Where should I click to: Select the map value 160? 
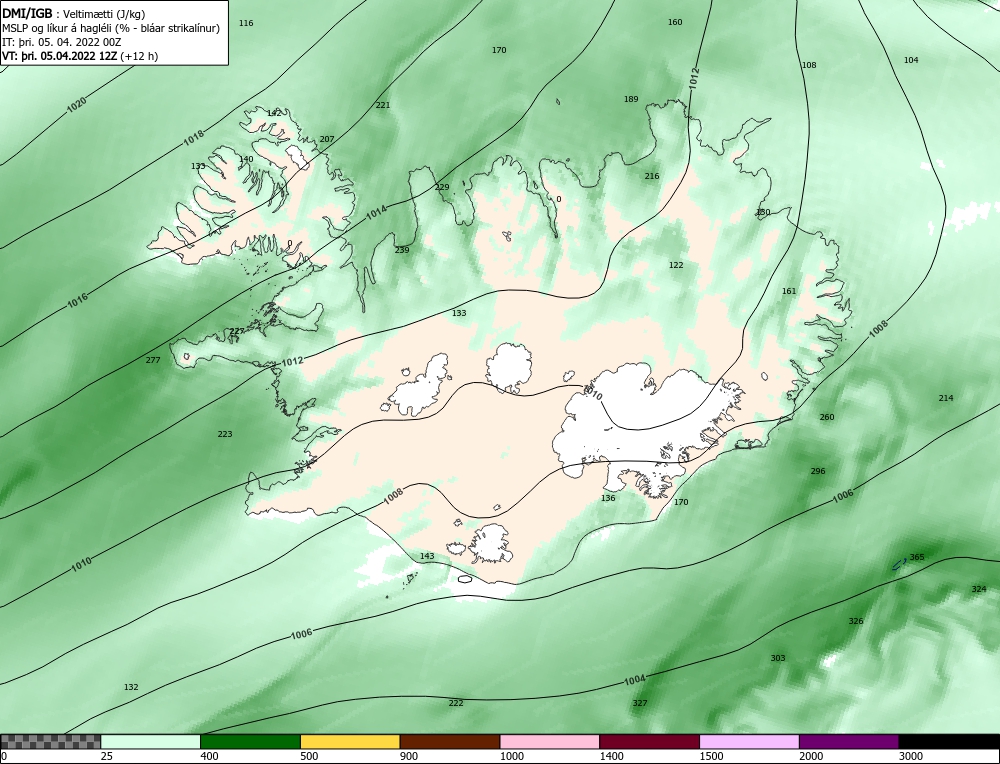tap(675, 22)
